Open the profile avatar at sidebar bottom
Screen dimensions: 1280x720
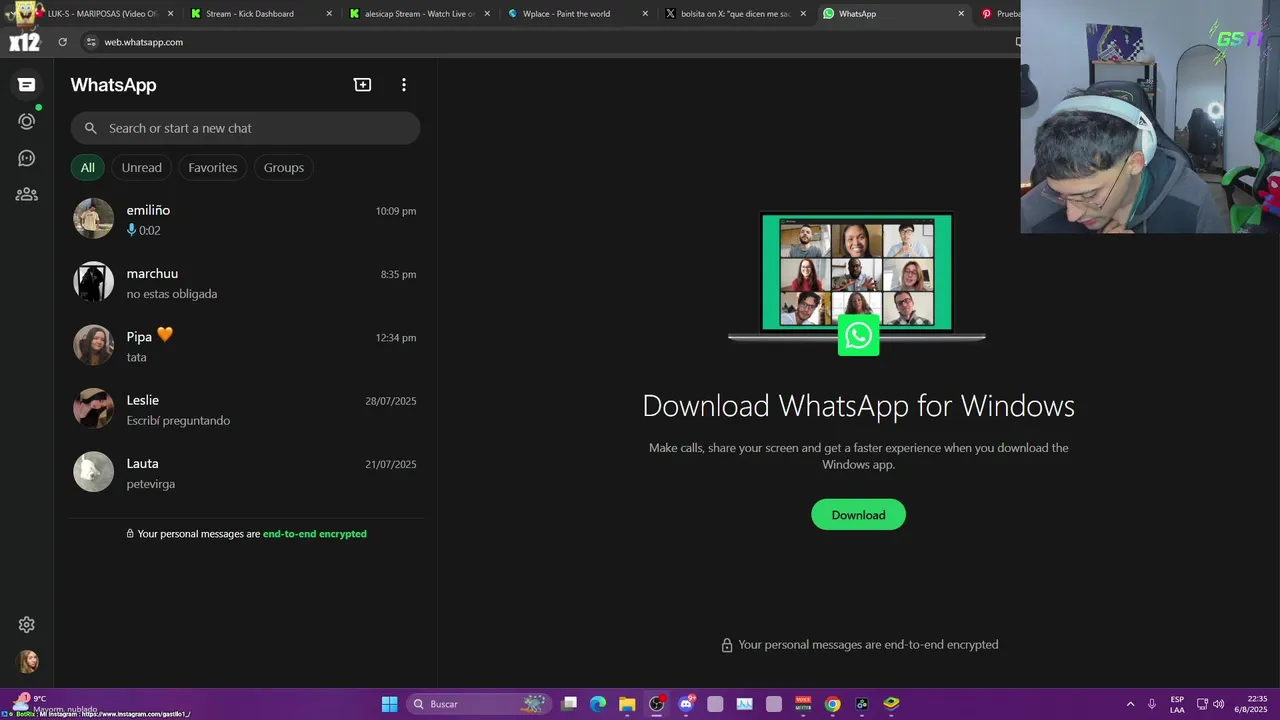click(27, 661)
